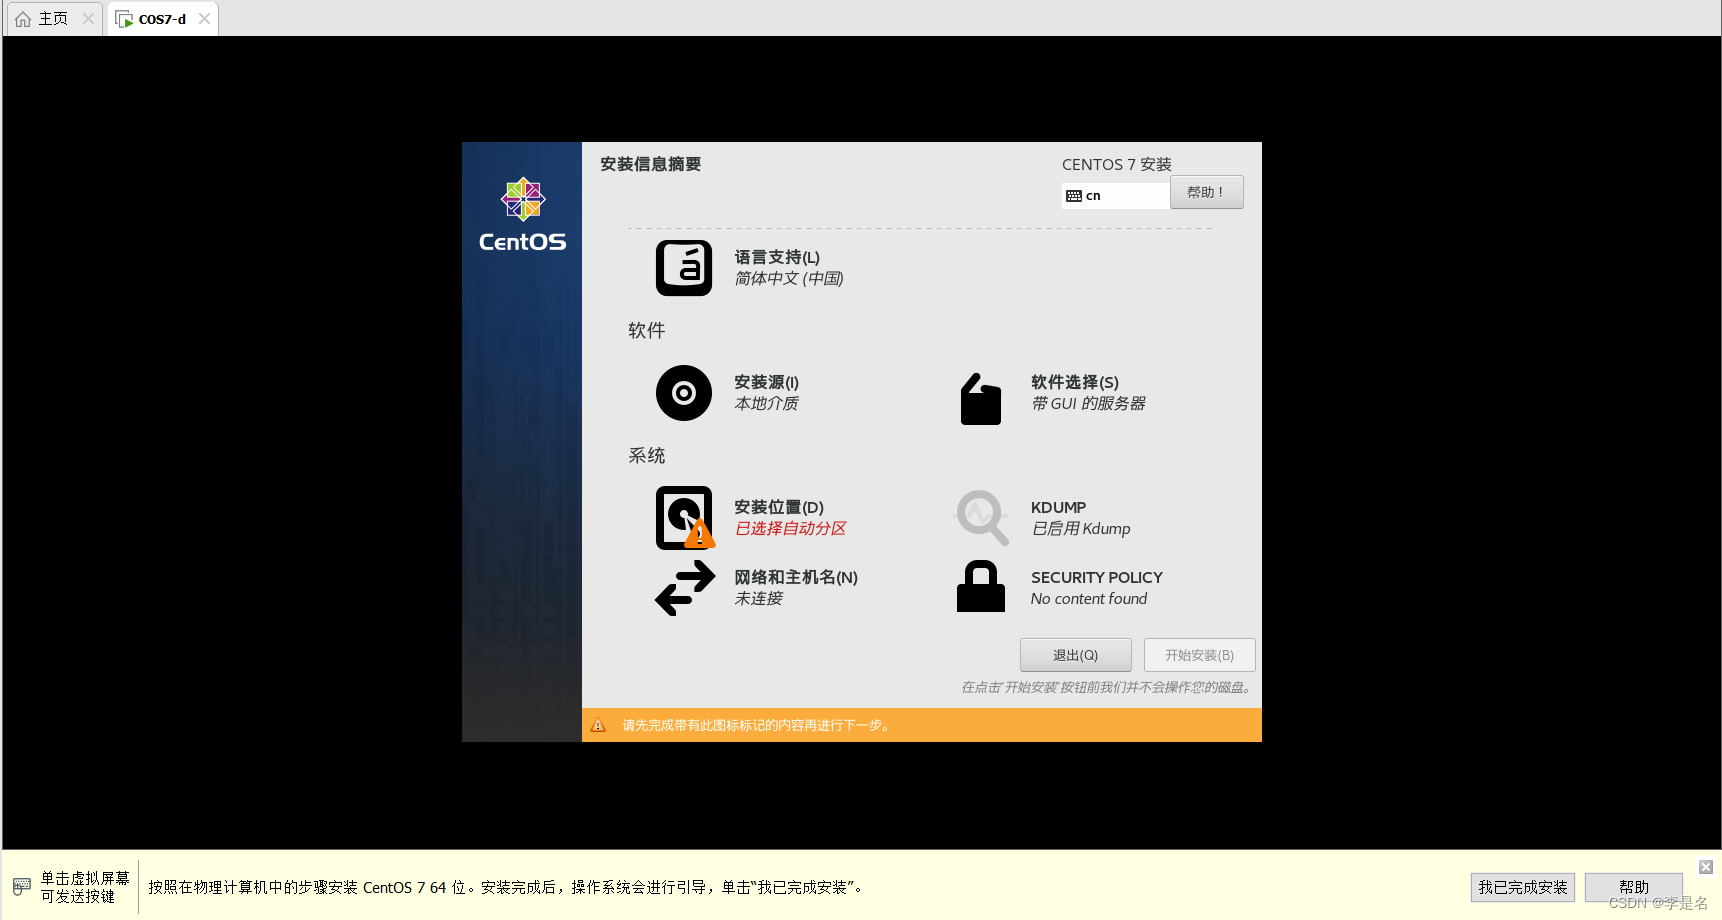
Task: Click the 未连接 status text
Action: coord(759,599)
